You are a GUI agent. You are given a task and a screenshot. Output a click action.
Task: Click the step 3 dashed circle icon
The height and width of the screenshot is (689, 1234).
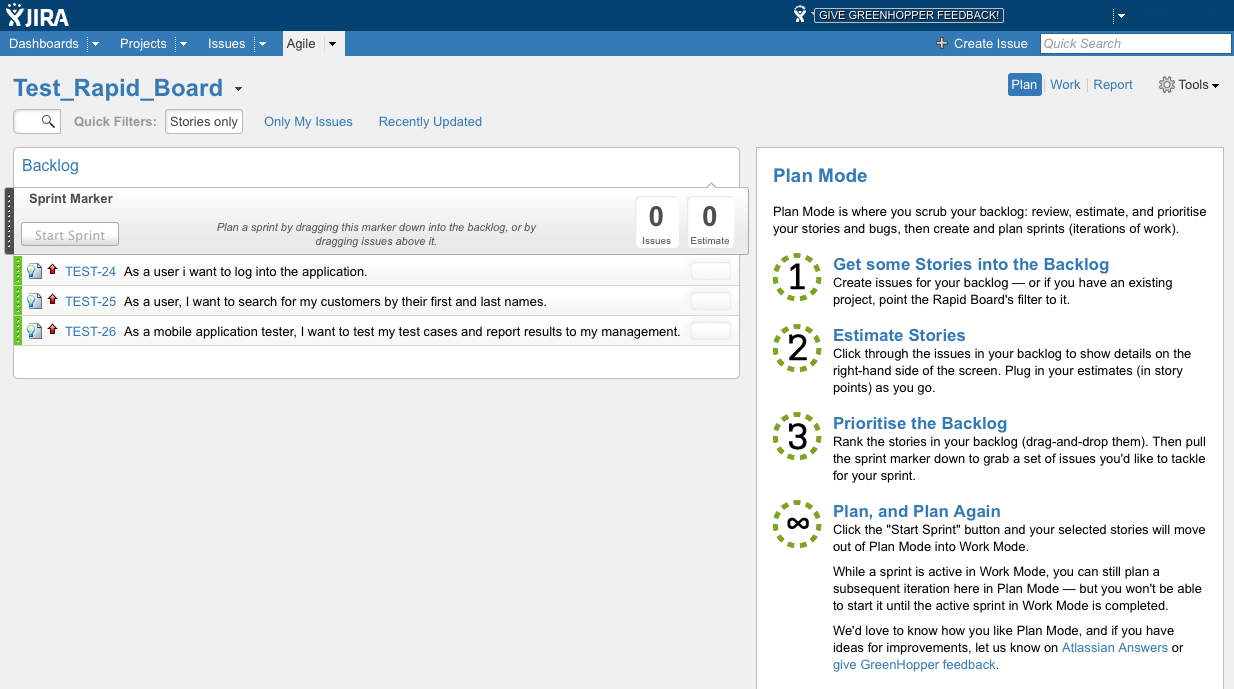(x=797, y=436)
